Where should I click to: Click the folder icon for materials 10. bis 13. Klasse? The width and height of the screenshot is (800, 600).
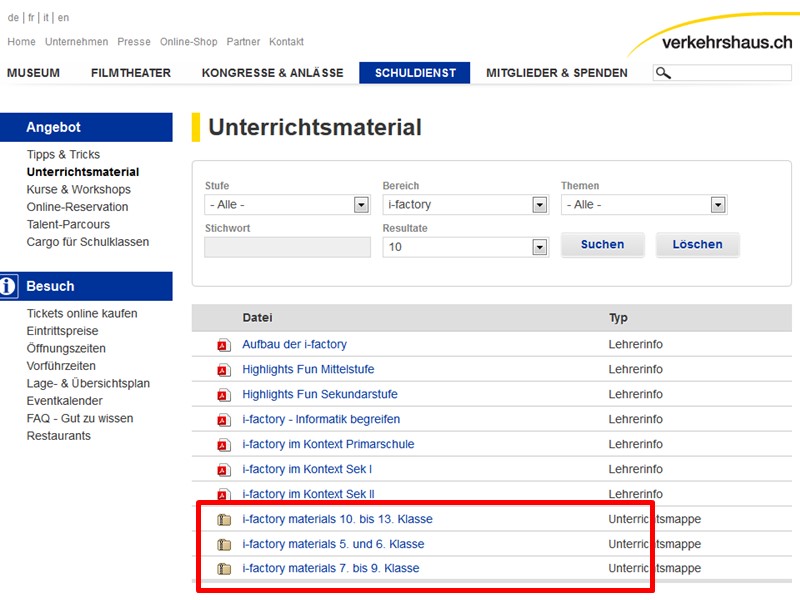point(224,520)
